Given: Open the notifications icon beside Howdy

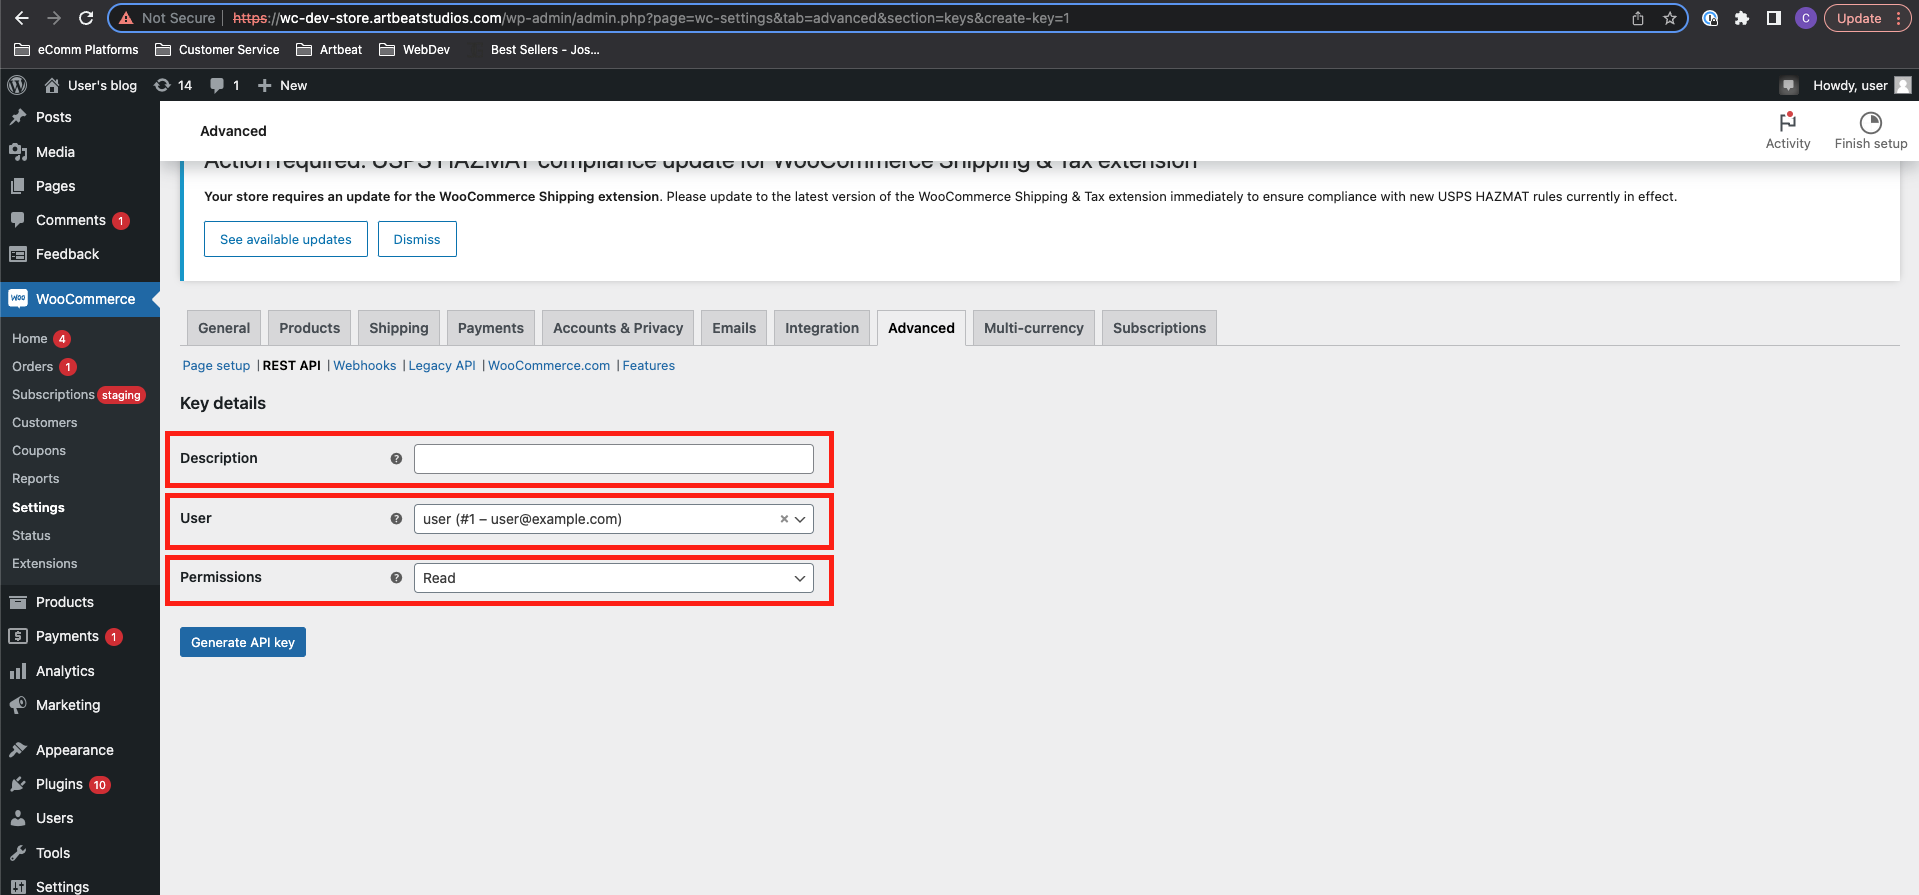Looking at the screenshot, I should pos(1789,85).
